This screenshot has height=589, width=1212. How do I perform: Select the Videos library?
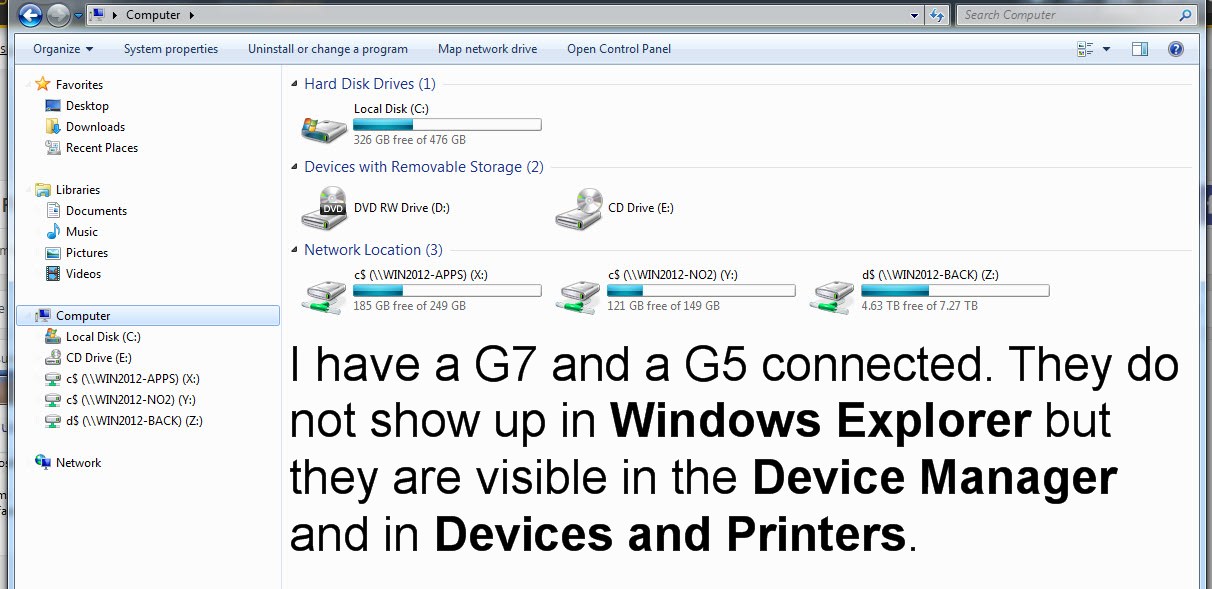(83, 274)
